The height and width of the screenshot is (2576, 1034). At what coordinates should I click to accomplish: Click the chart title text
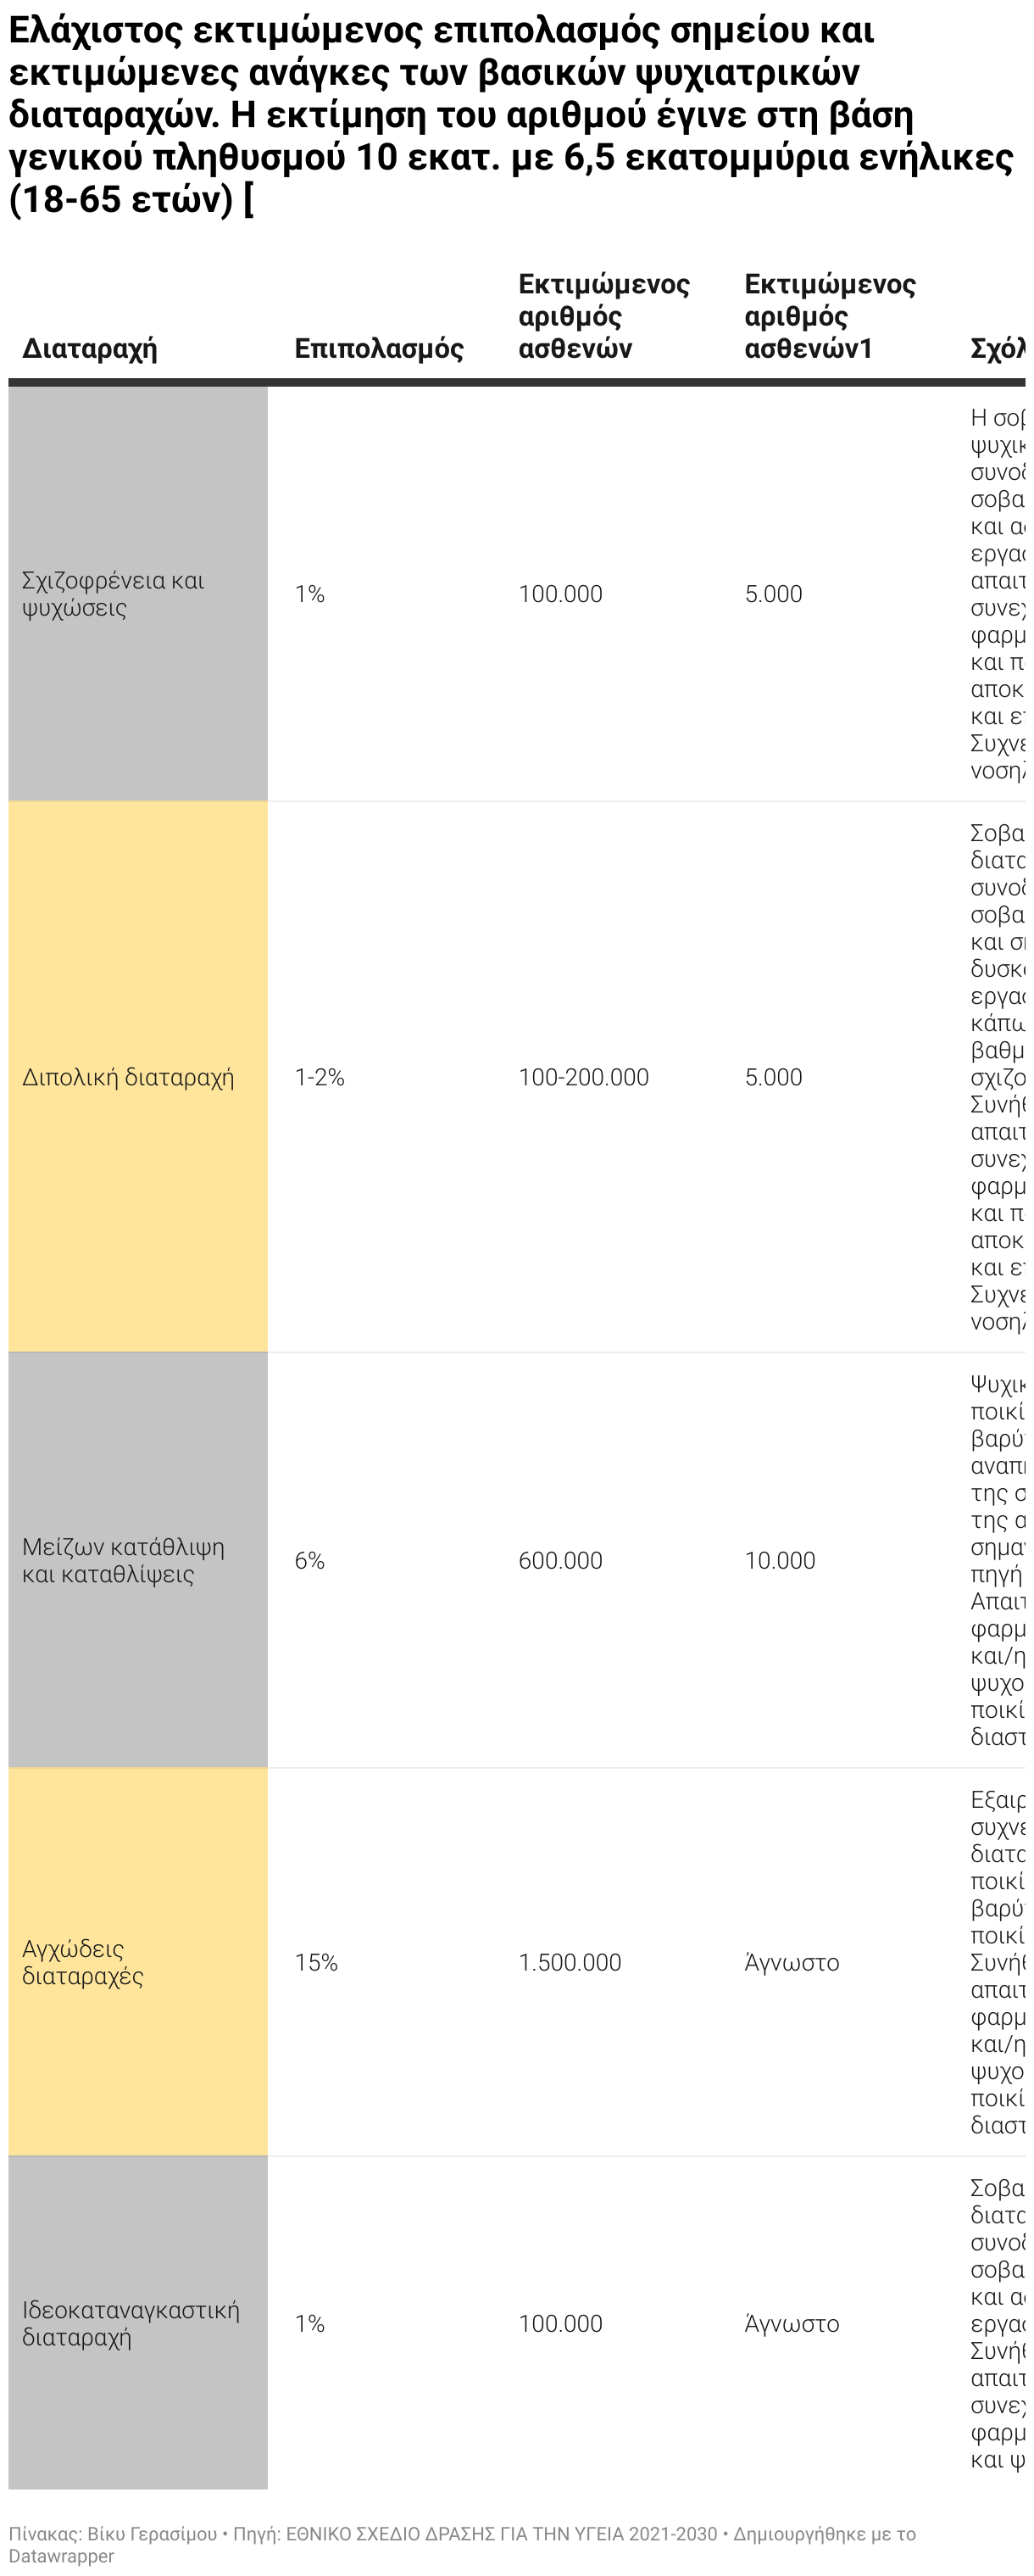tap(511, 115)
